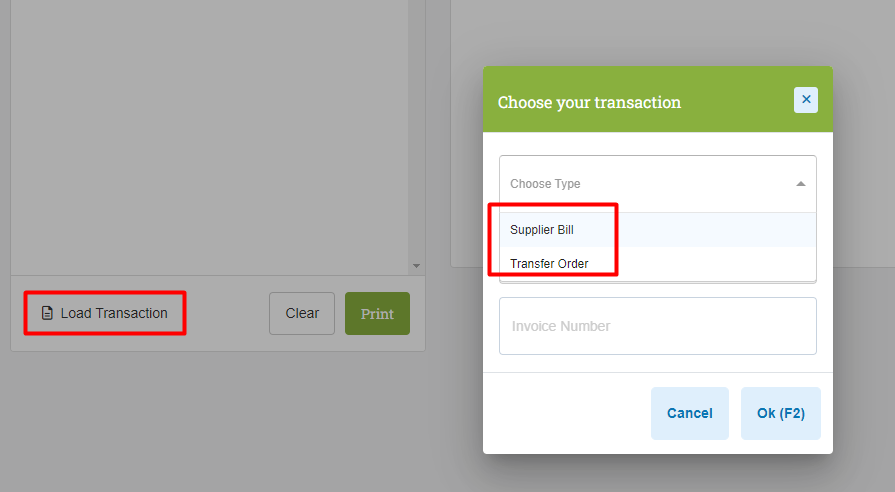Click the document icon beside Load Transaction

click(47, 313)
